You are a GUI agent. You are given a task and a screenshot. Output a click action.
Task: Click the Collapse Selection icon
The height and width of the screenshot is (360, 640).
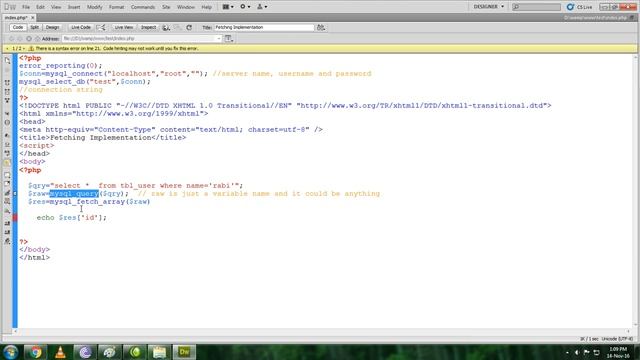[x=7, y=92]
